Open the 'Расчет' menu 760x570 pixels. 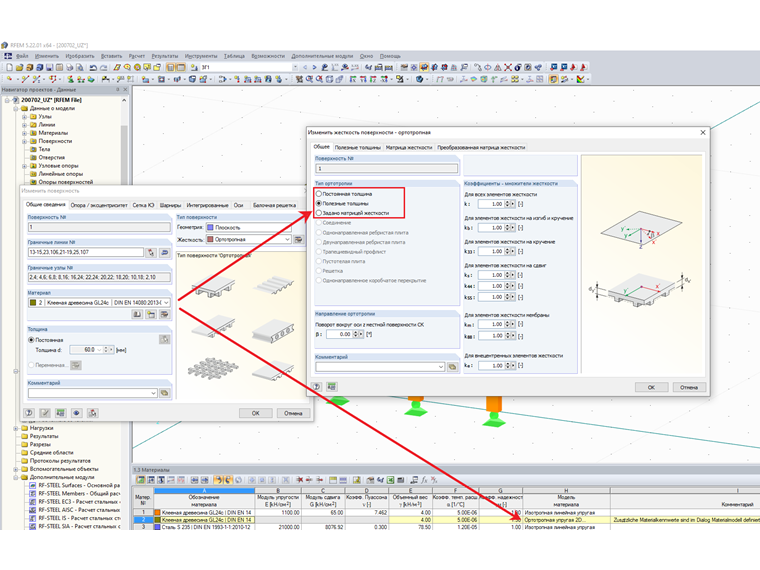(137, 56)
